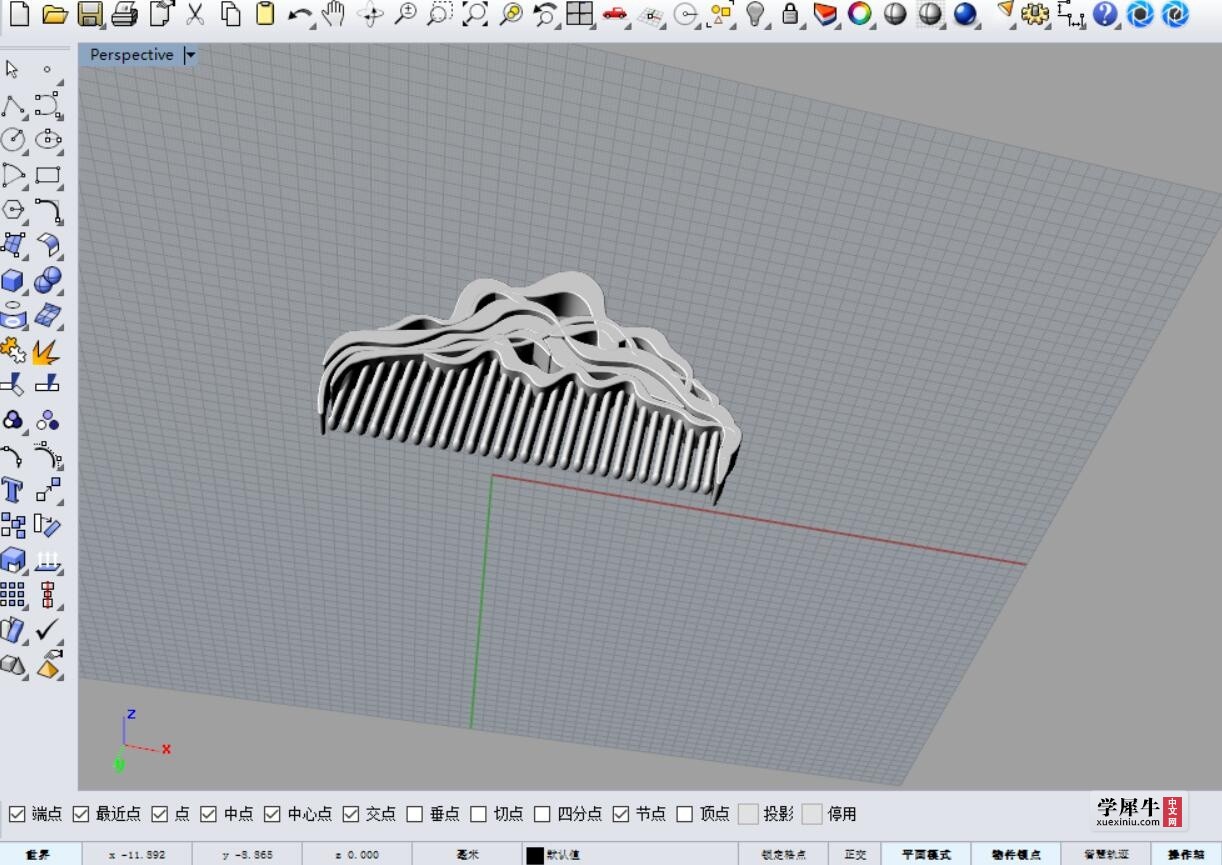This screenshot has height=865, width=1222.
Task: Click the padlock lock objects icon
Action: tap(790, 14)
